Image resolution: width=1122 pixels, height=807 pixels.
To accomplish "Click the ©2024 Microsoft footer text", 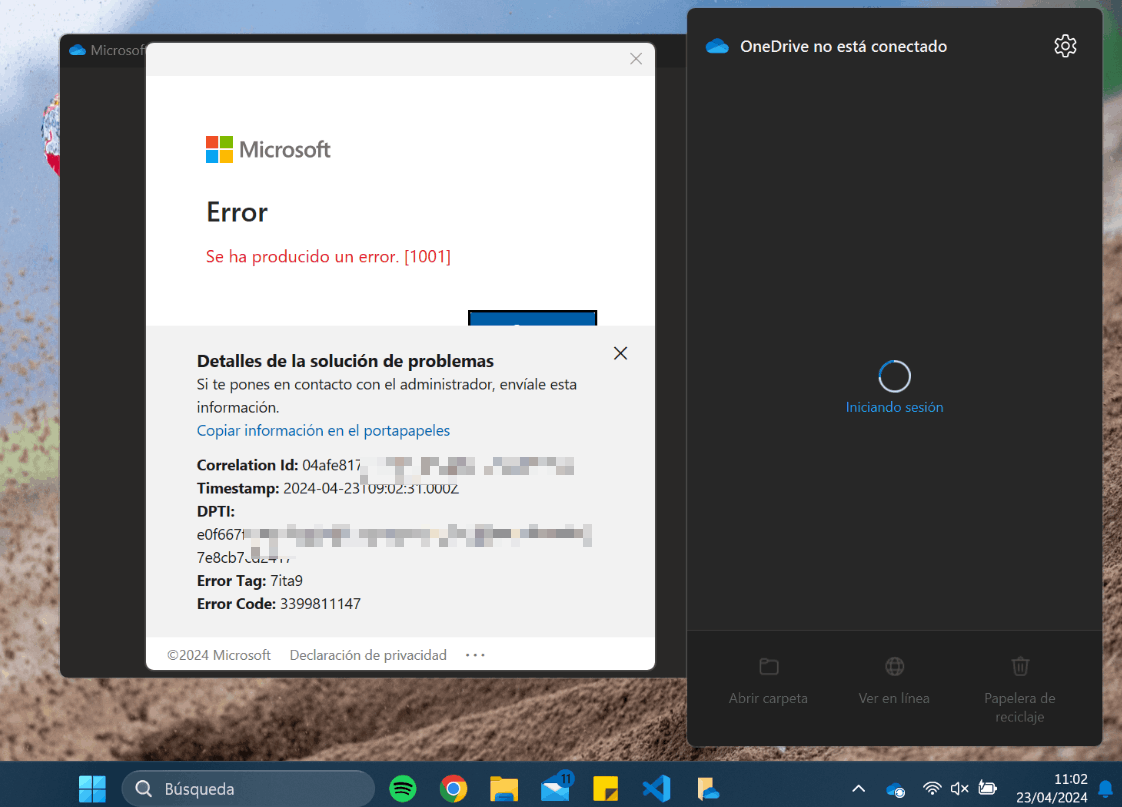I will 219,655.
